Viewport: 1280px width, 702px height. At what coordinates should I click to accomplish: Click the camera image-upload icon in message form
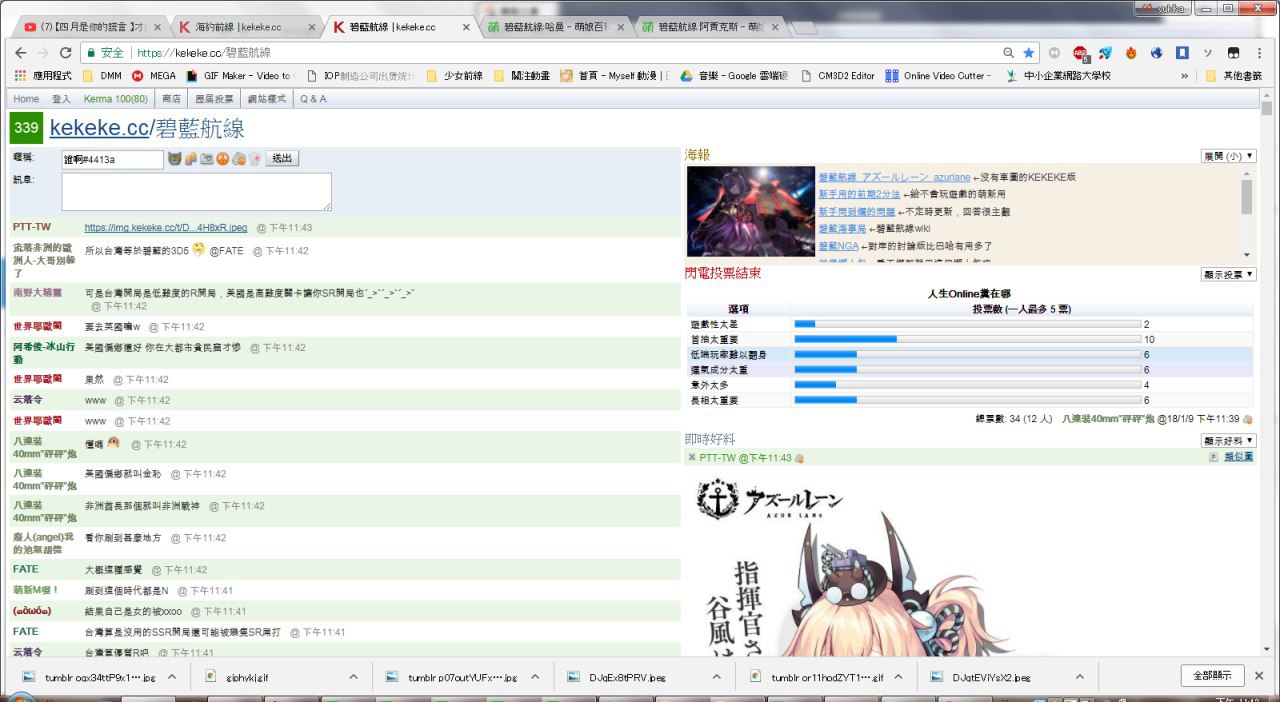tap(206, 159)
